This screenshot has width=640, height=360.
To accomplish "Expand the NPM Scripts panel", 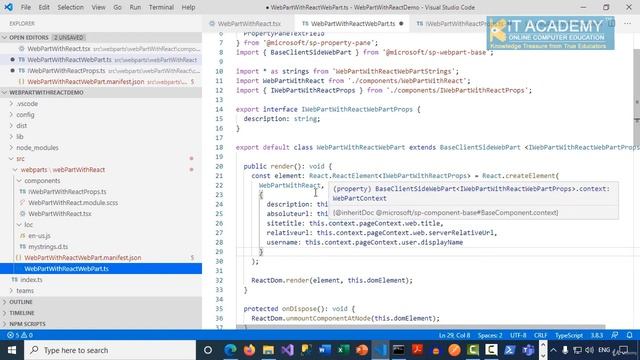I will click(x=5, y=324).
